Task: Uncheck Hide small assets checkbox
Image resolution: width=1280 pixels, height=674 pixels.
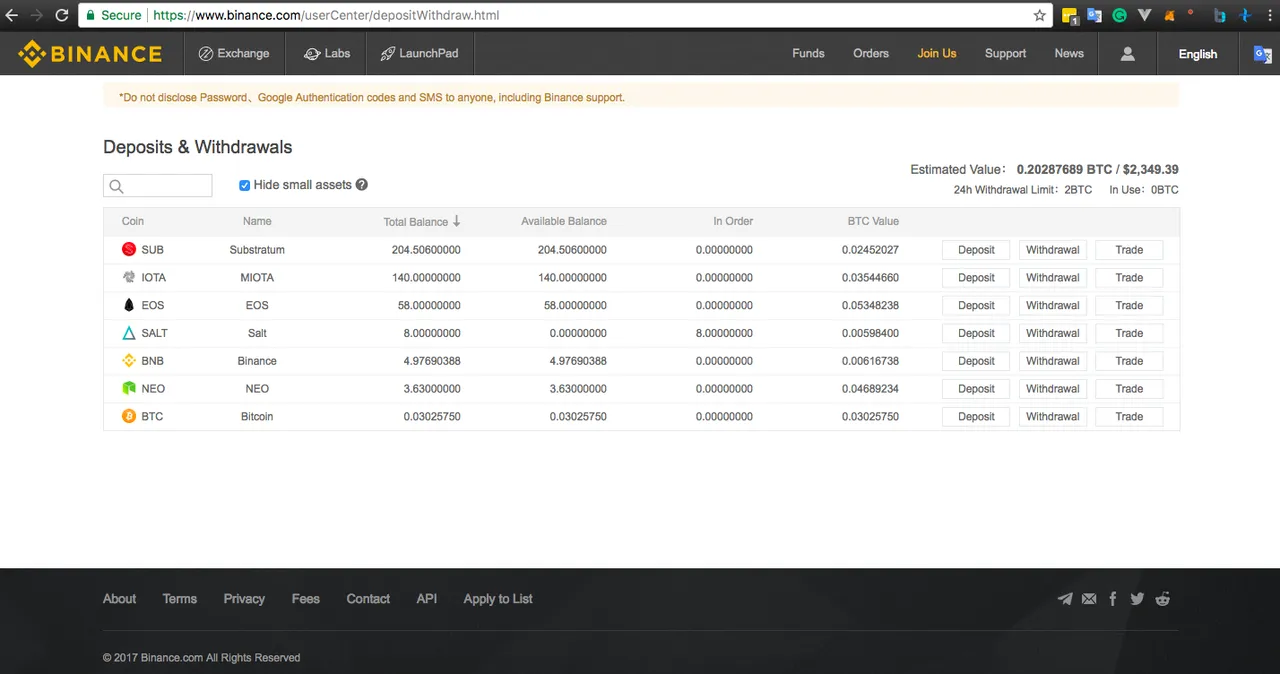Action: (244, 185)
